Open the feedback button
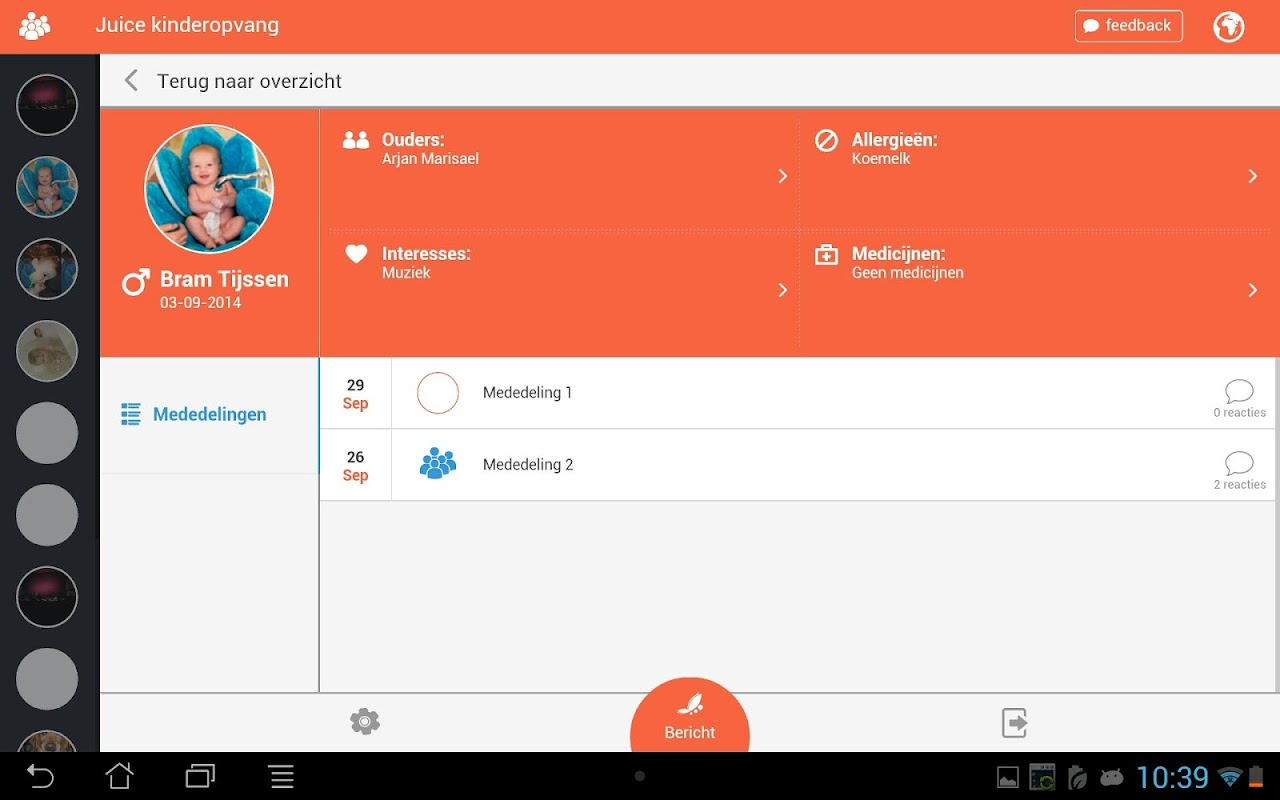 point(1129,26)
